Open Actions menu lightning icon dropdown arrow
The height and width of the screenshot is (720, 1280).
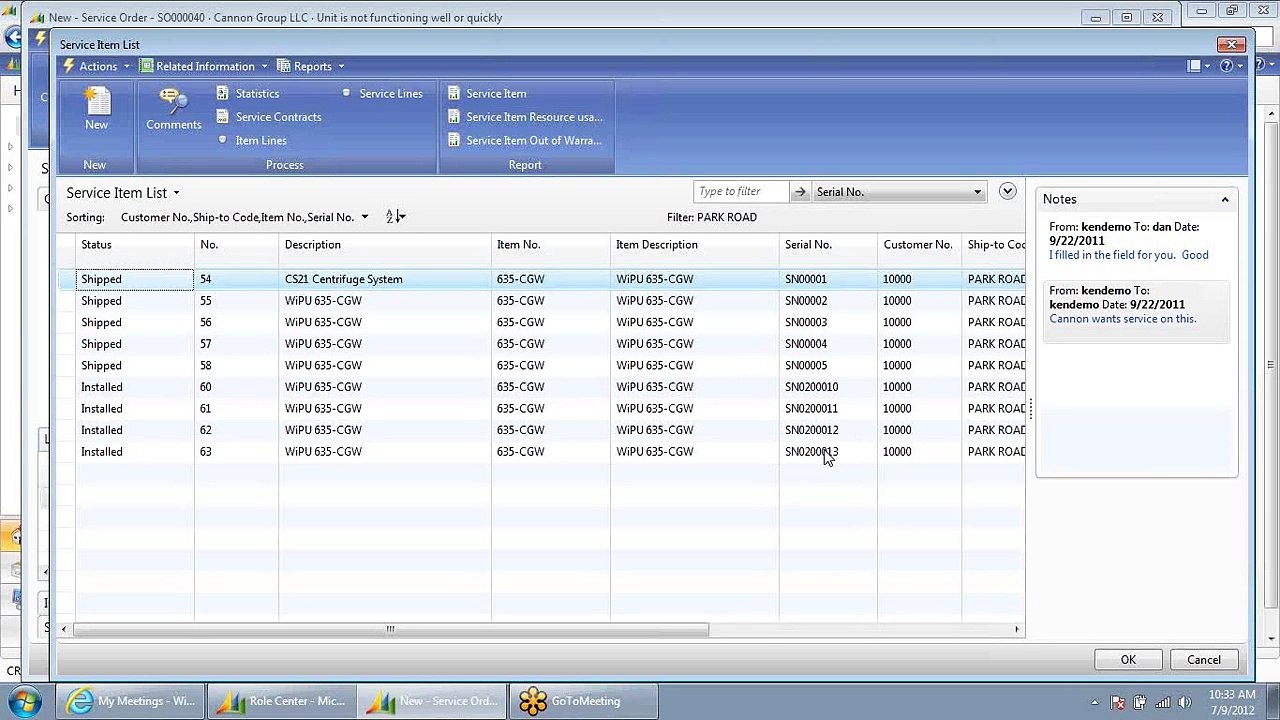[x=127, y=66]
